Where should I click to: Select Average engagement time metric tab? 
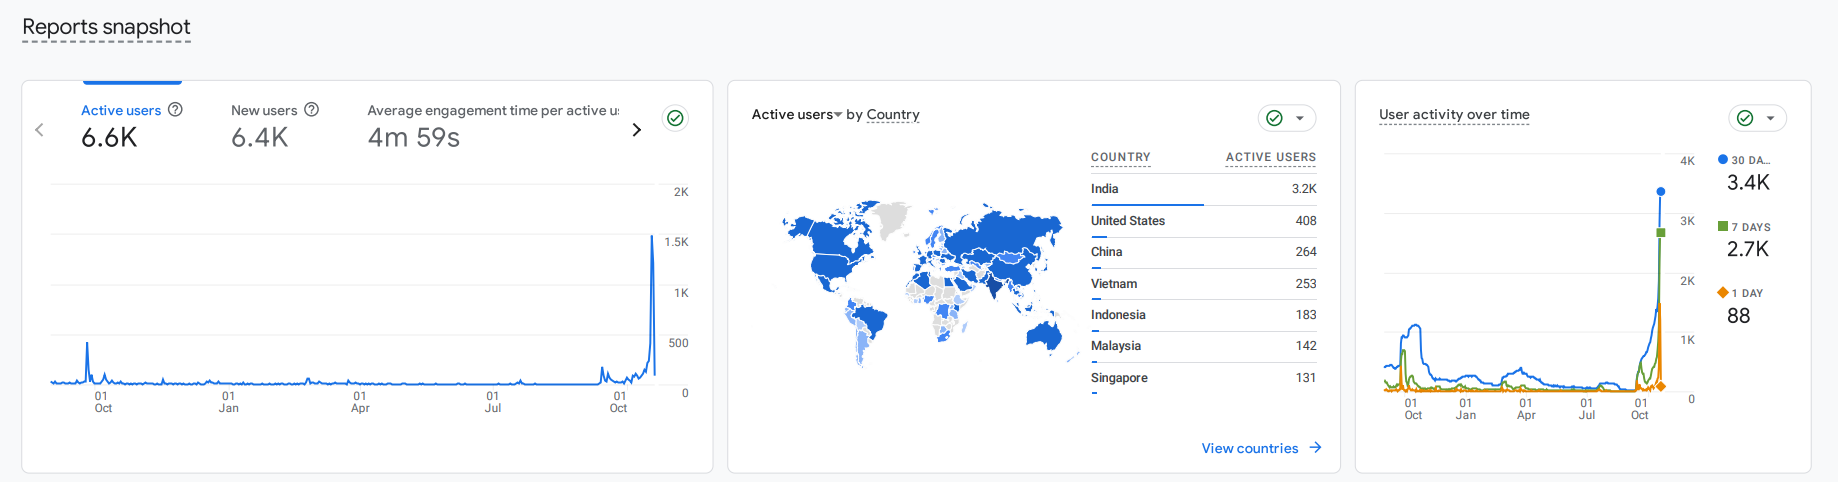click(492, 125)
